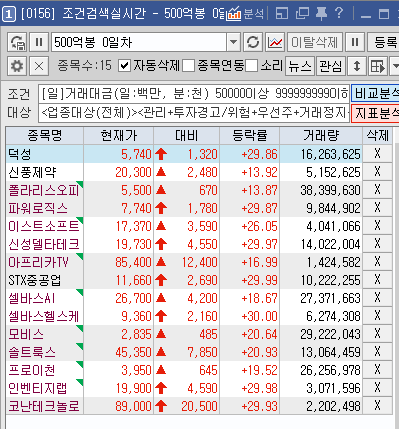The image size is (399, 429).
Task: Click the pause icon next to 이탈삭제
Action: point(355,42)
